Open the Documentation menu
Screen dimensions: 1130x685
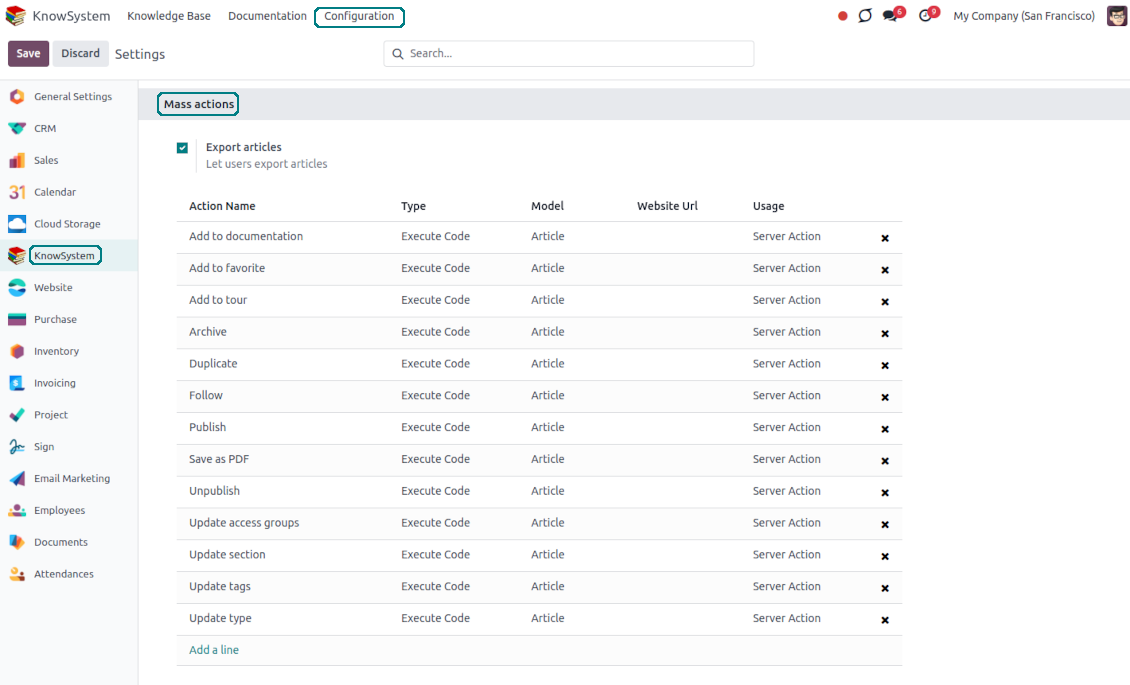[267, 16]
